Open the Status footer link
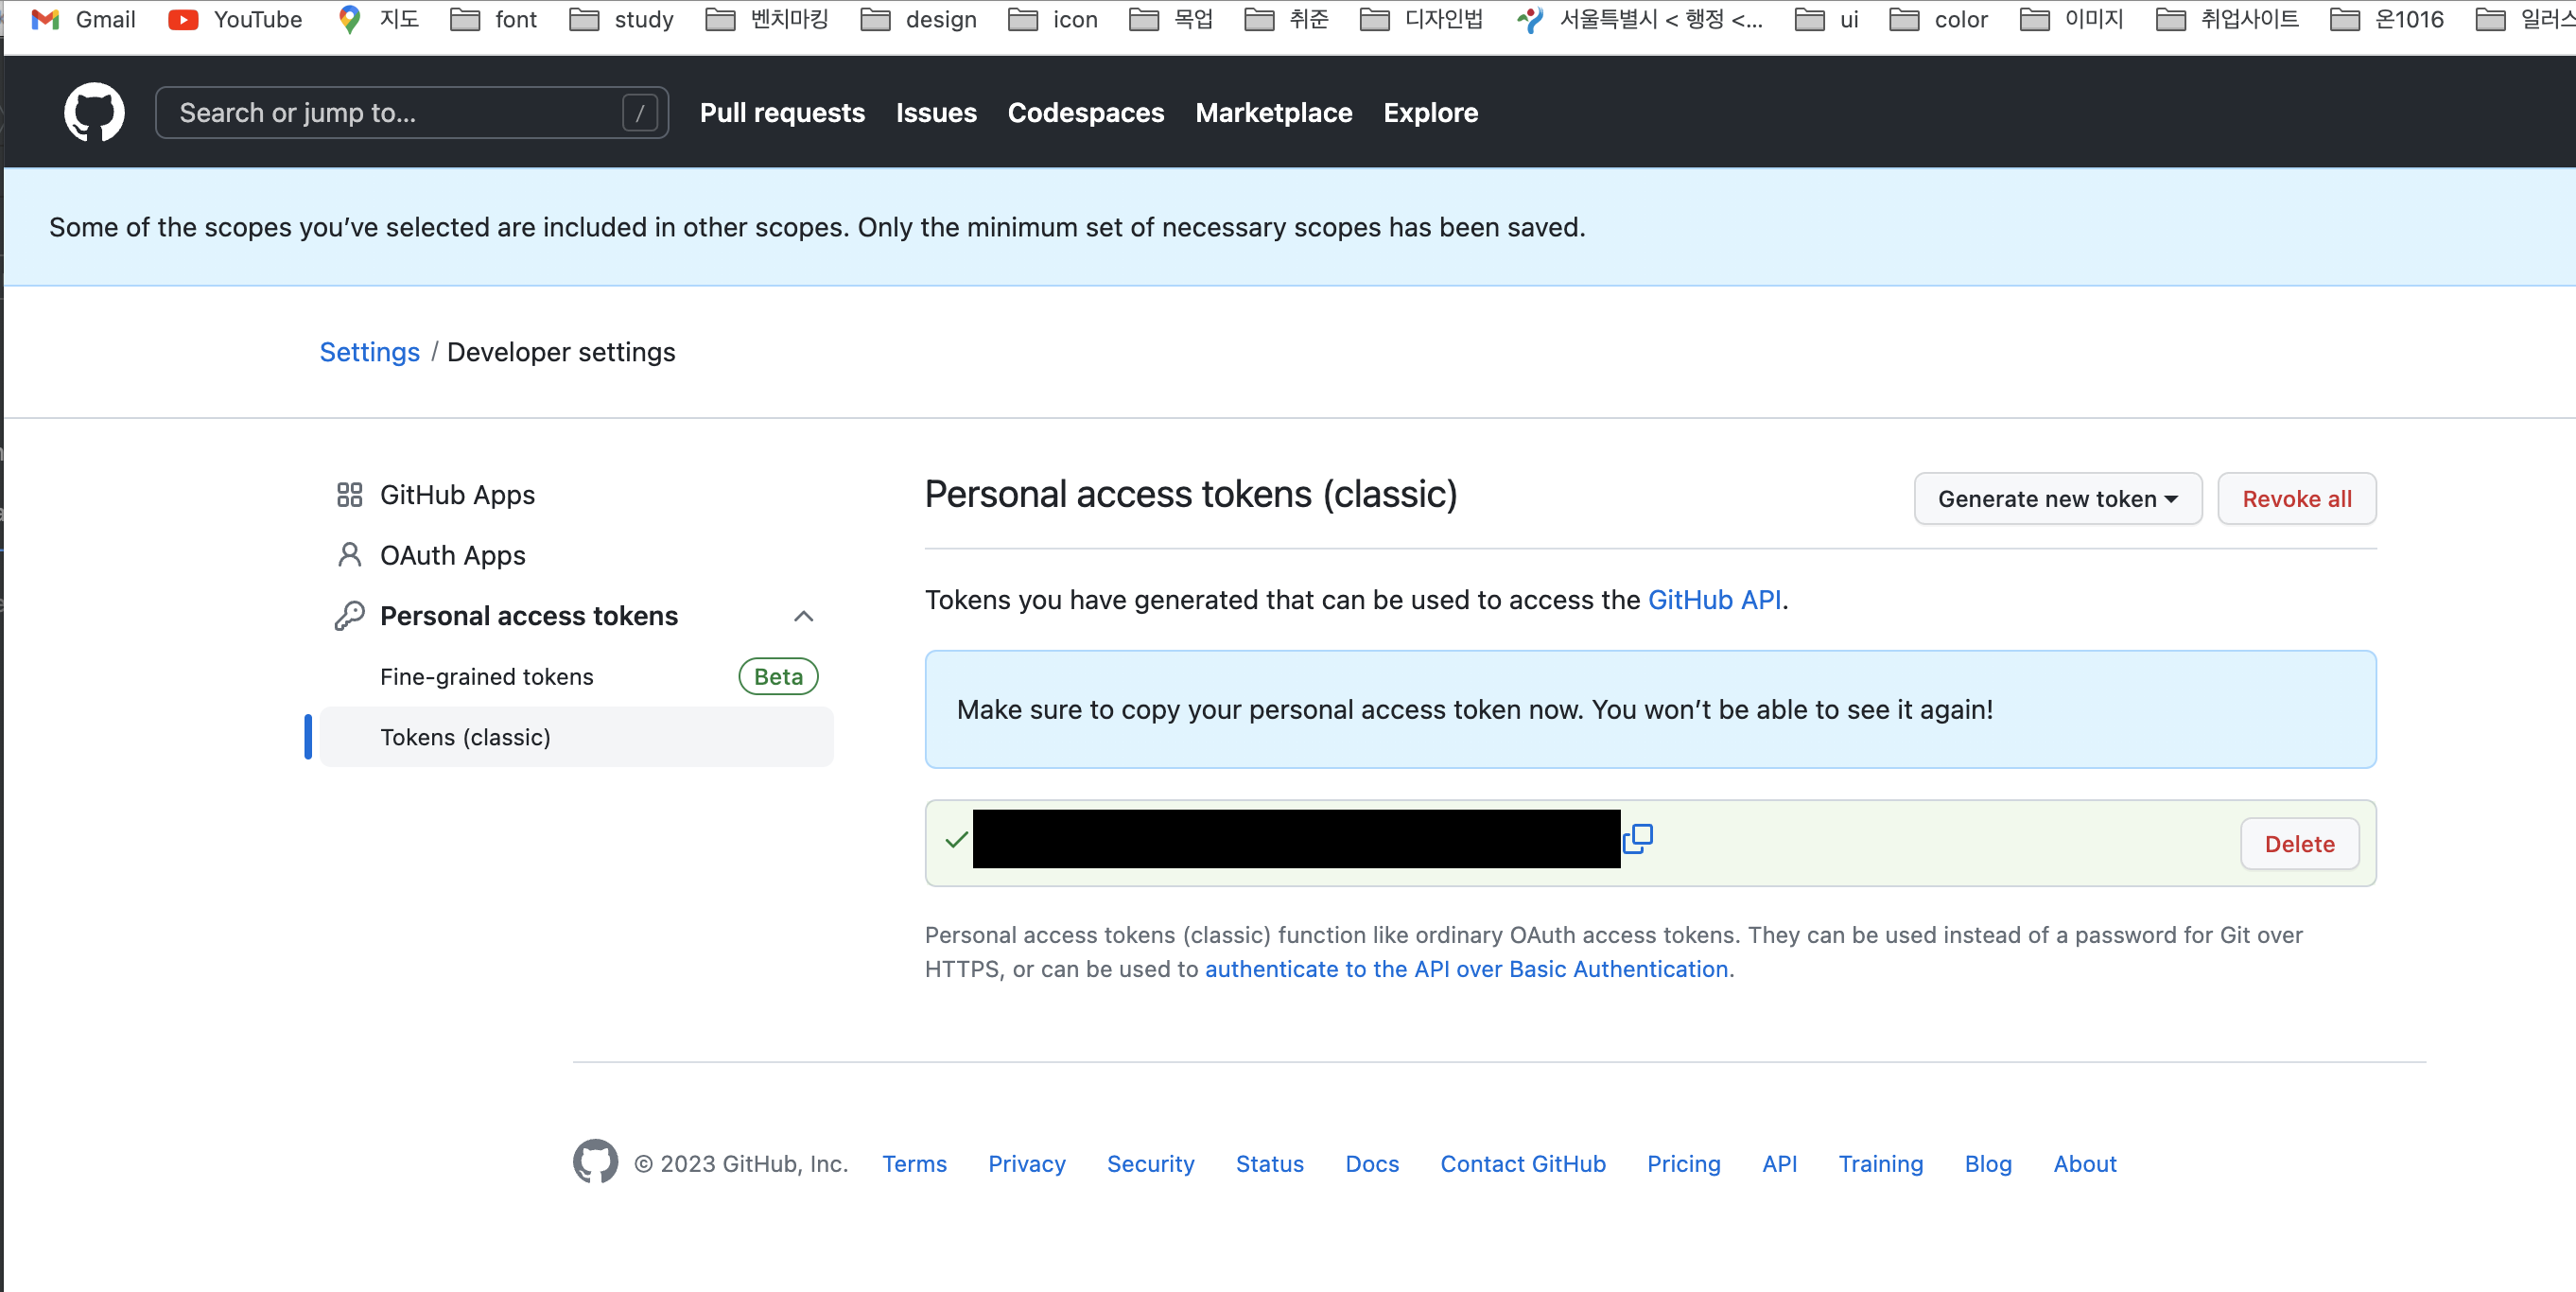The width and height of the screenshot is (2576, 1292). [x=1269, y=1163]
